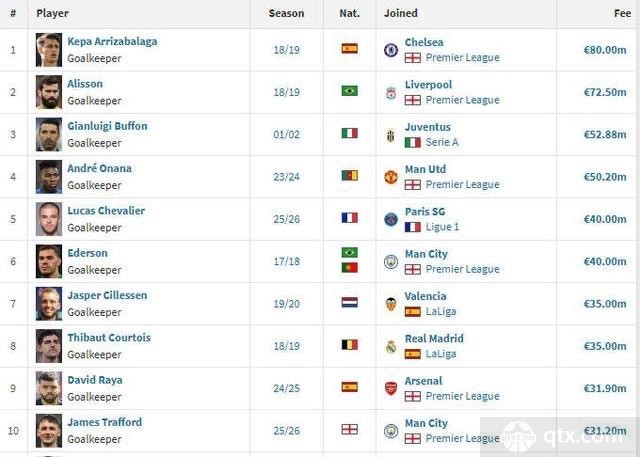Open Kepa Arrizabalaga player profile link

click(x=112, y=42)
